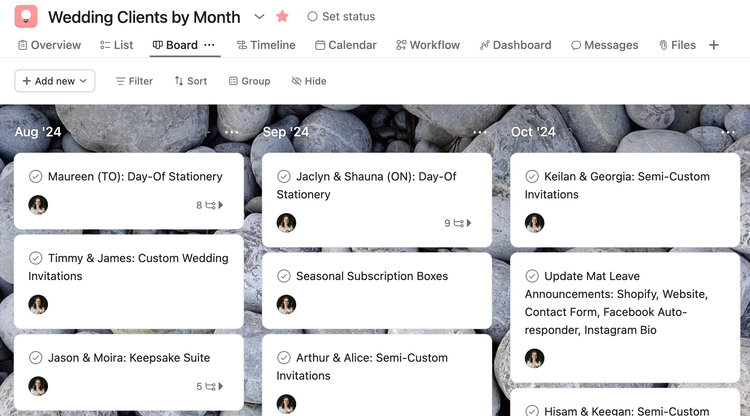This screenshot has height=416, width=750.
Task: Expand 9 subtasks on Jaclyn & Shauna card
Action: [x=458, y=223]
